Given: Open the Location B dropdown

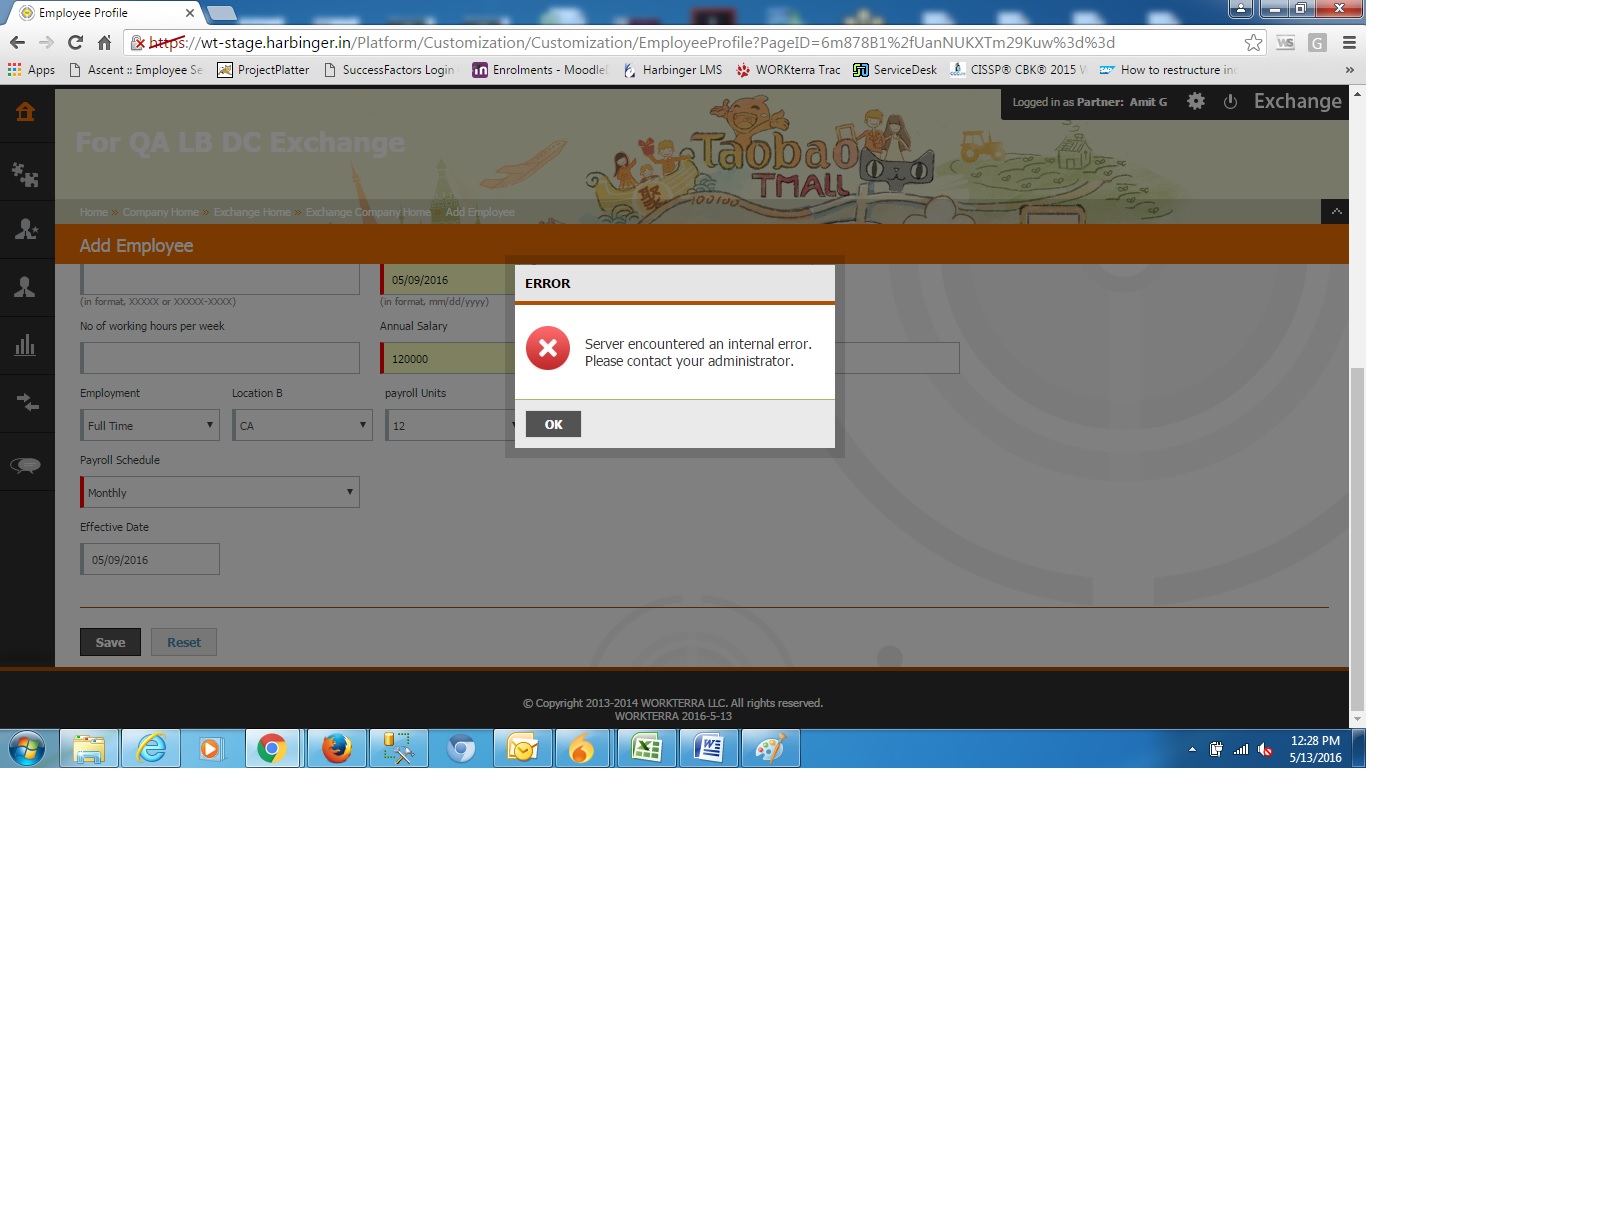Looking at the screenshot, I should [302, 426].
